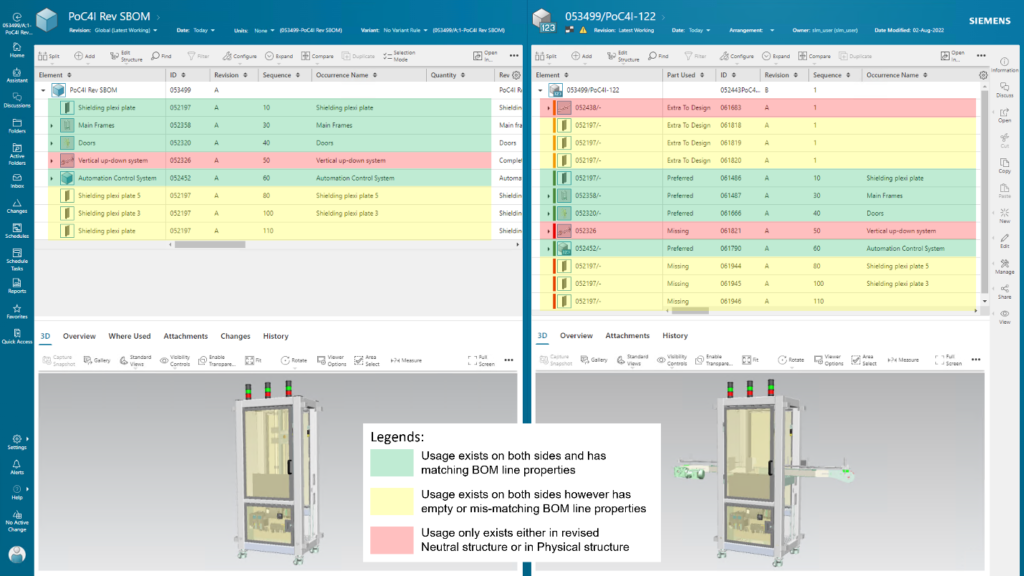This screenshot has width=1024, height=576.
Task: Click Add in the left pane toolbar
Action: pyautogui.click(x=84, y=56)
